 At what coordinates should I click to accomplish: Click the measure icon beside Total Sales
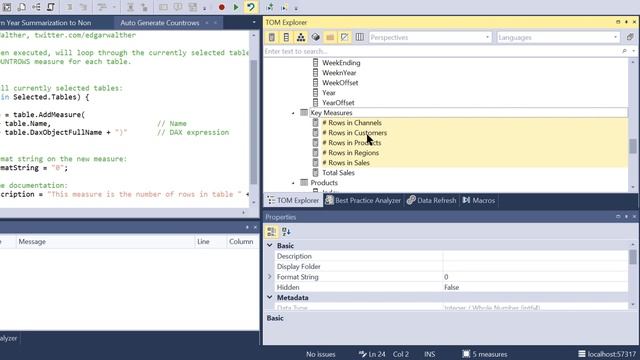pyautogui.click(x=316, y=173)
